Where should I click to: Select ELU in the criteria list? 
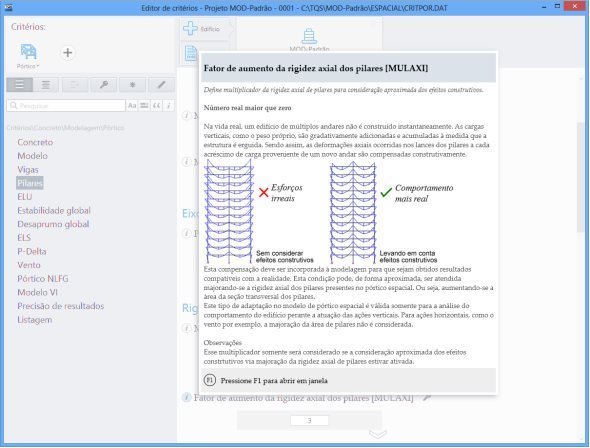coord(24,197)
